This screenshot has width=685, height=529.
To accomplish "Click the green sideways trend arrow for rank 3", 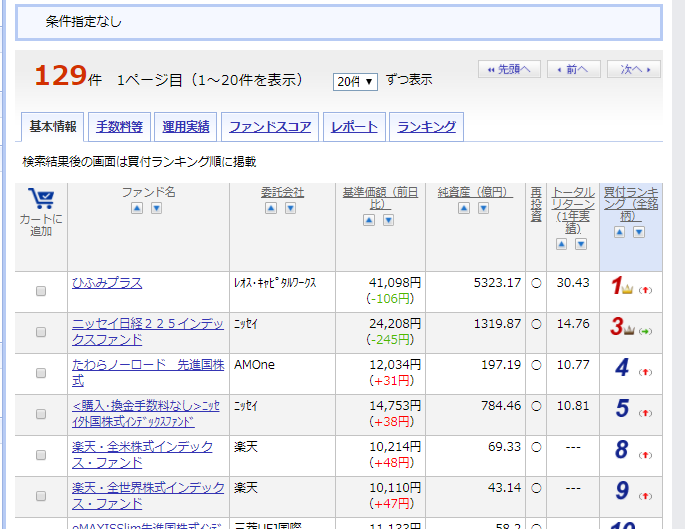I will pos(645,332).
